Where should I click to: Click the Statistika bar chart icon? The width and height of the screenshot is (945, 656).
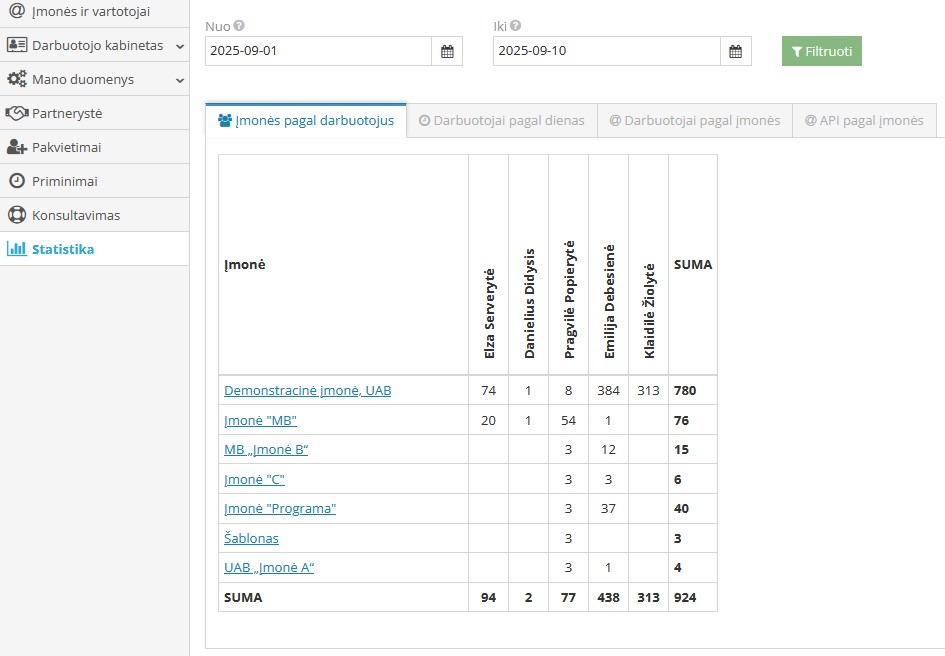pyautogui.click(x=16, y=249)
